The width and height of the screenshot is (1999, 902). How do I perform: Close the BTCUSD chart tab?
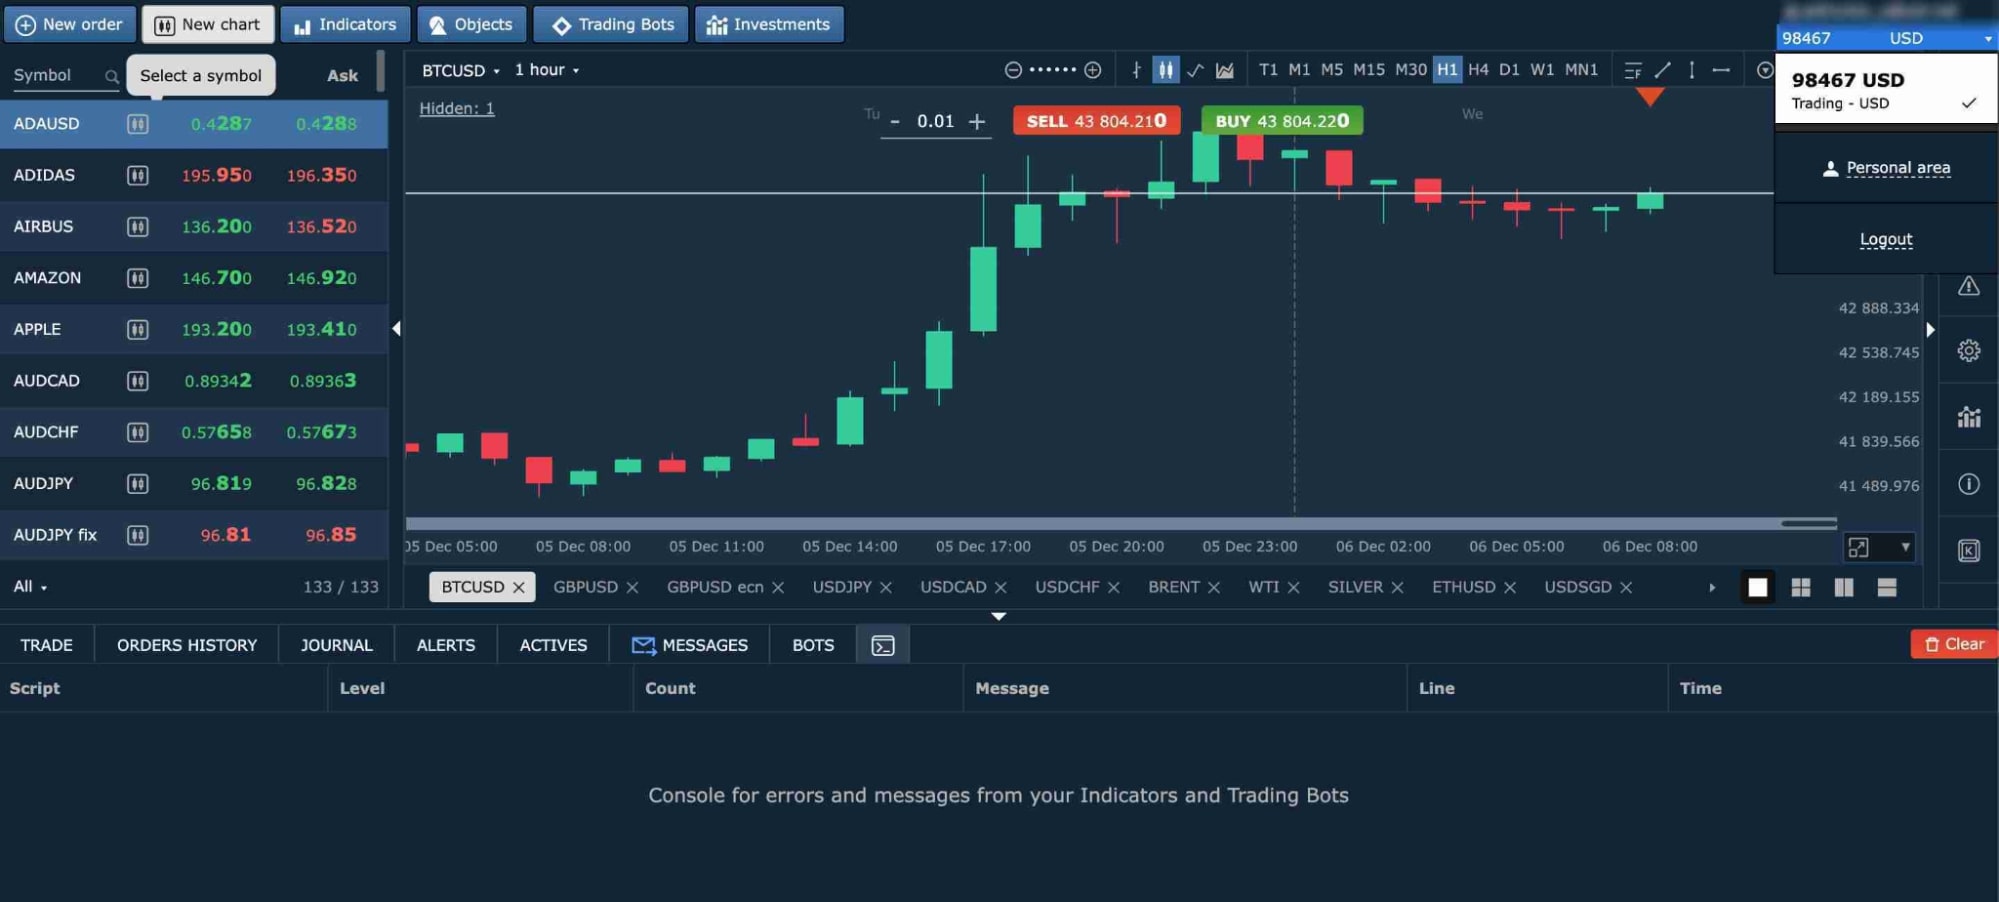(518, 588)
